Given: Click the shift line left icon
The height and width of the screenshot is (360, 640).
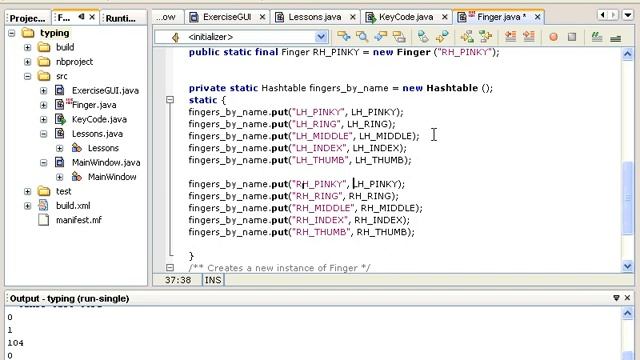Looking at the screenshot, I should pyautogui.click(x=510, y=37).
